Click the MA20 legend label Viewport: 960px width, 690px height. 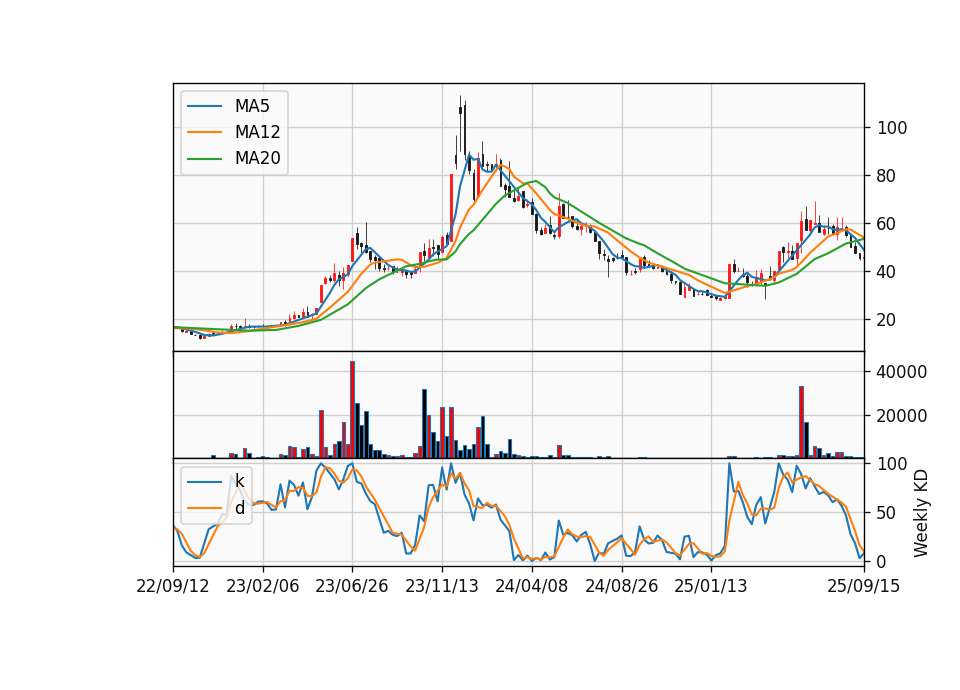(x=257, y=159)
